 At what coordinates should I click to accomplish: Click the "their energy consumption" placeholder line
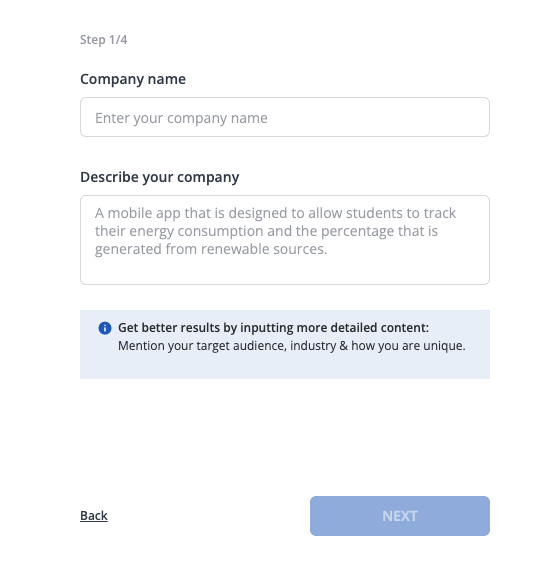pyautogui.click(x=266, y=231)
